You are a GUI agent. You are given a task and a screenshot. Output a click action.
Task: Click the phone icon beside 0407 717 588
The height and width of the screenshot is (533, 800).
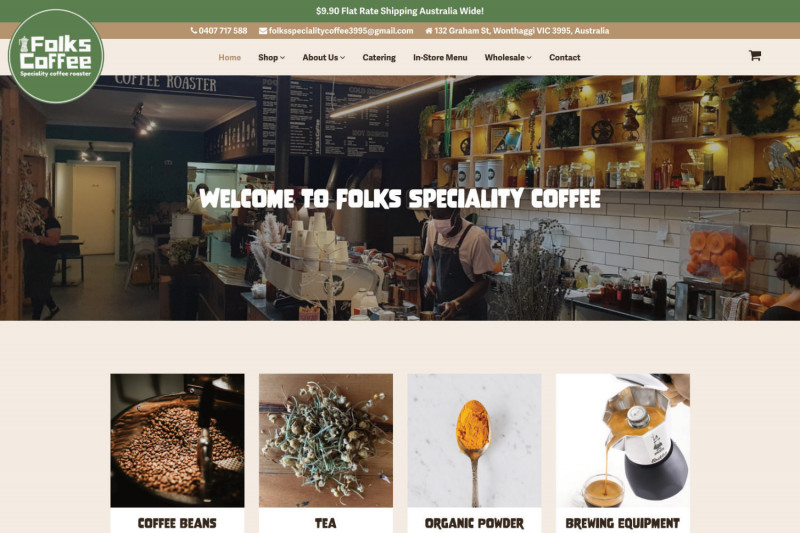(193, 31)
